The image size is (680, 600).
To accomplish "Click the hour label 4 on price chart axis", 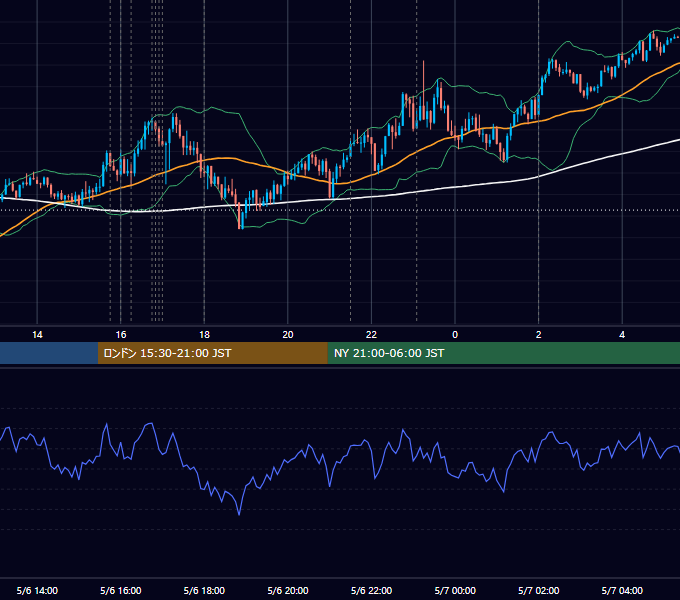I will (x=622, y=335).
